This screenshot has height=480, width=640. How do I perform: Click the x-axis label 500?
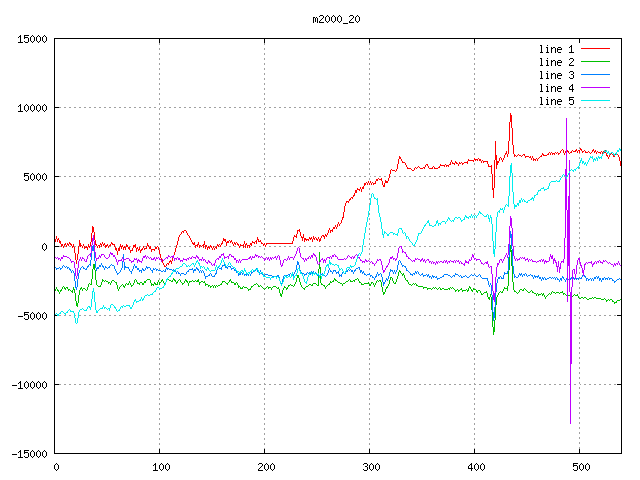(581, 467)
